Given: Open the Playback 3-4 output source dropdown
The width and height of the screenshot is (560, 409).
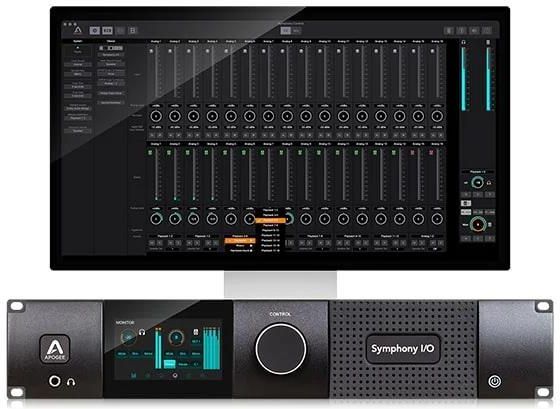Looking at the screenshot, I should (202, 236).
